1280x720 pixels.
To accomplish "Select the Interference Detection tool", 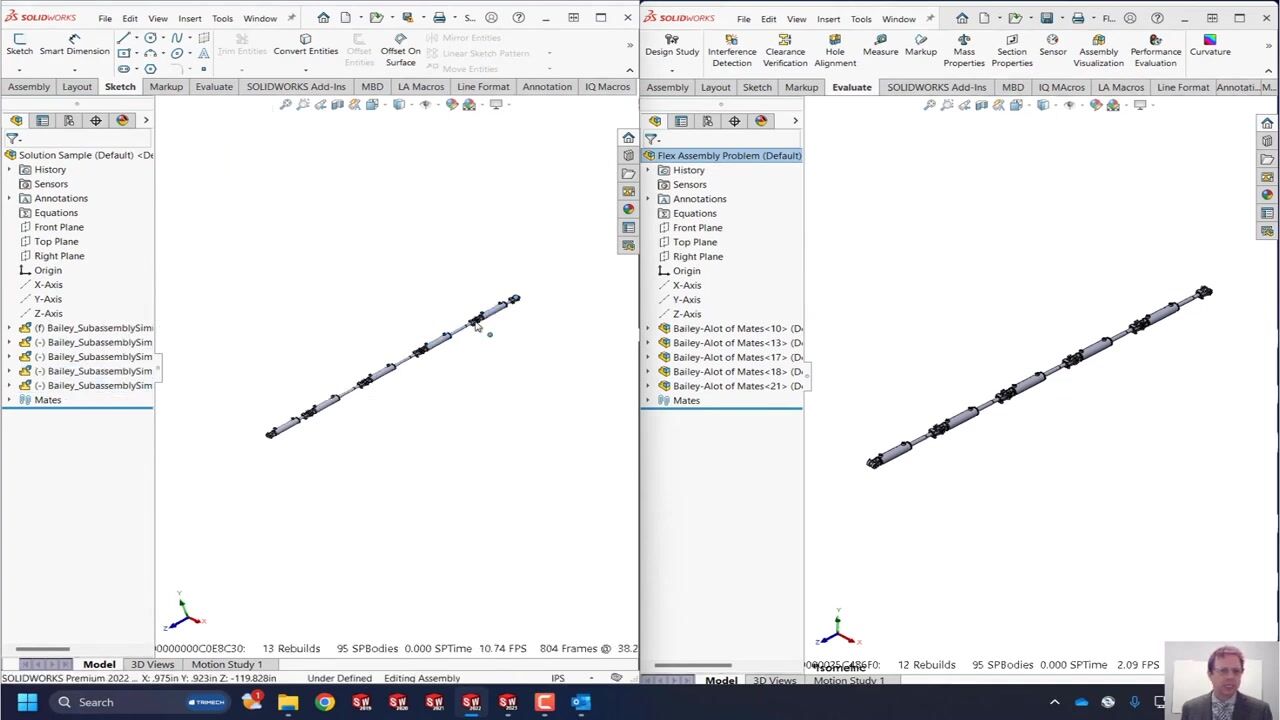I will (732, 51).
